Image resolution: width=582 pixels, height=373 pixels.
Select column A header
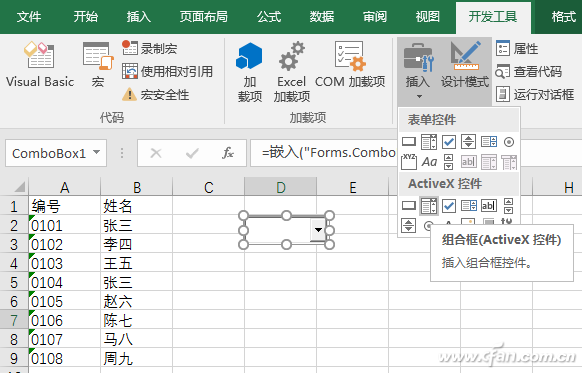[x=65, y=187]
